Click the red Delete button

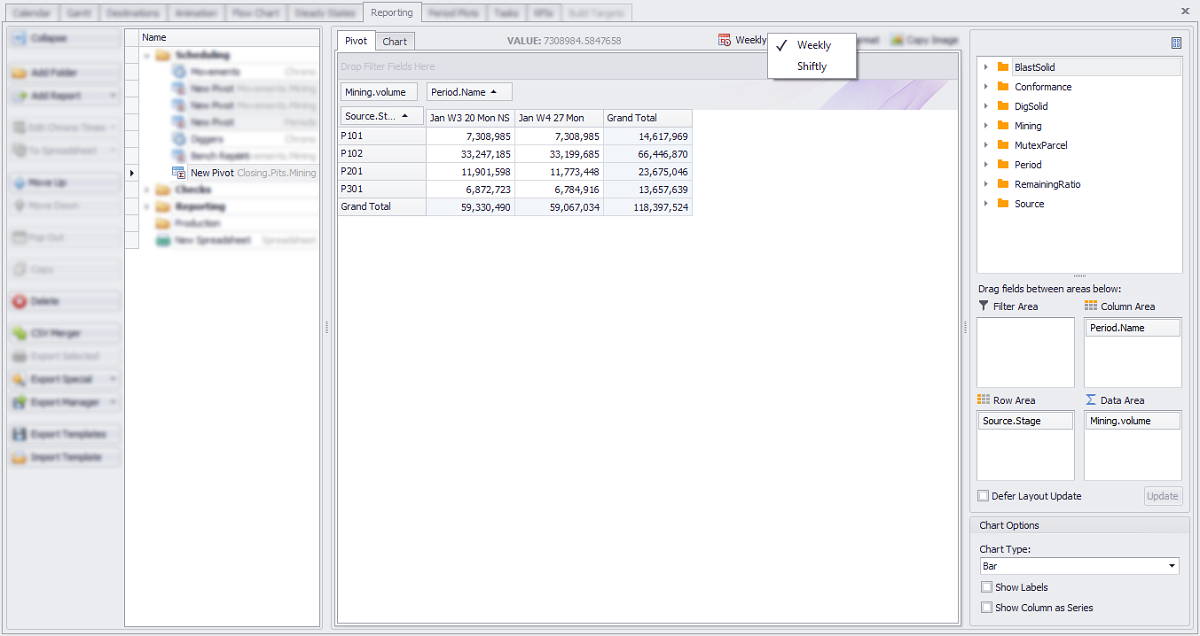(x=65, y=301)
